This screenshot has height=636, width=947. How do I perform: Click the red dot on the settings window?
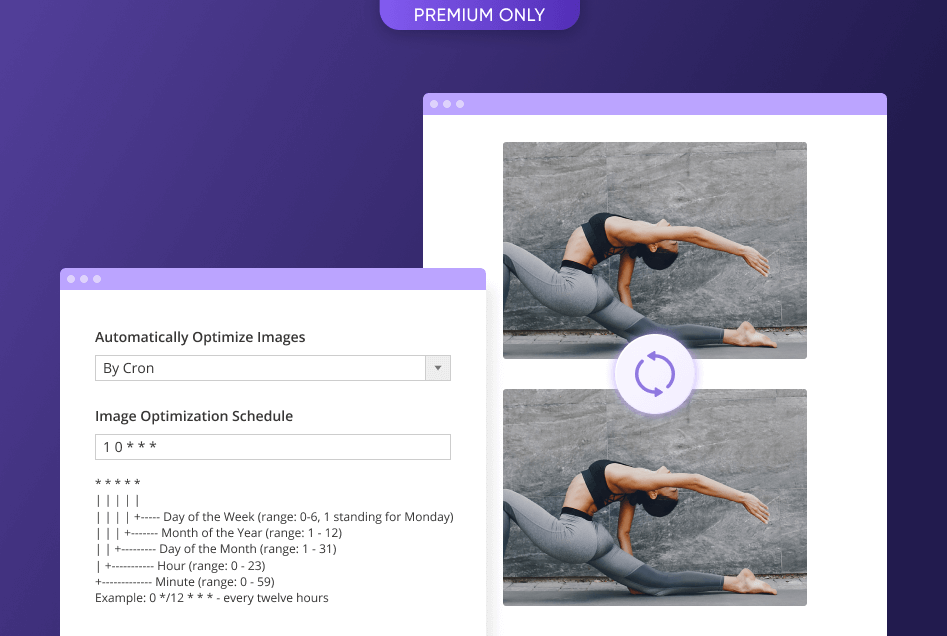(x=71, y=279)
